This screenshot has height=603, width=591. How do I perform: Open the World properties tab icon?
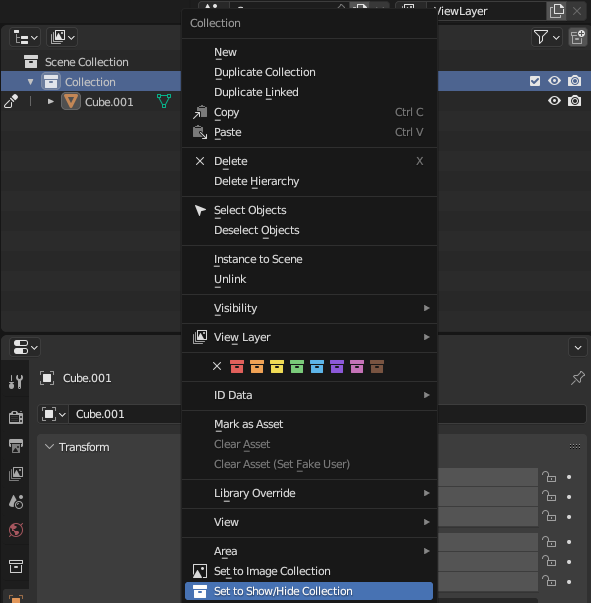[16, 530]
